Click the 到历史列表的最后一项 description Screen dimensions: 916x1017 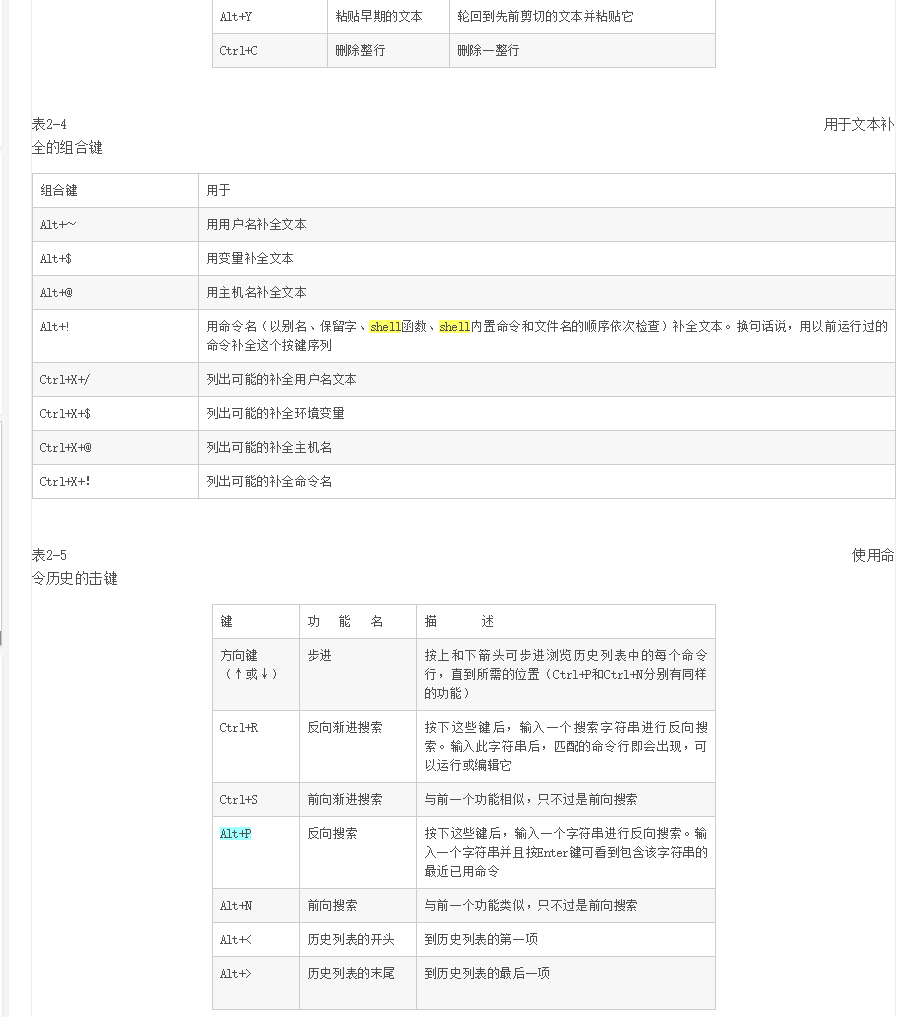pyautogui.click(x=487, y=974)
